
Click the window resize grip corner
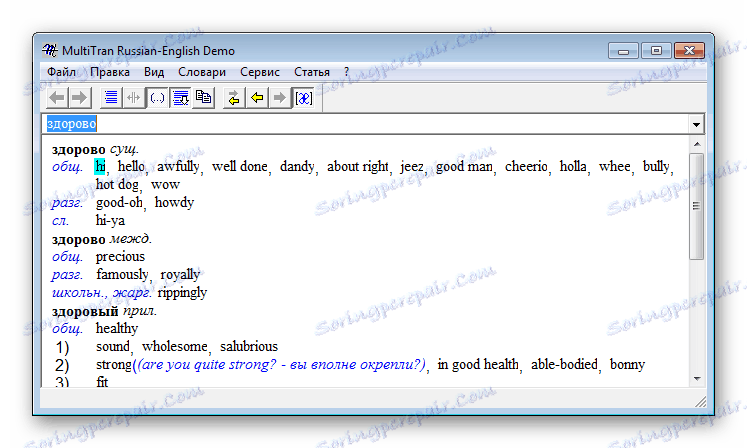coord(700,403)
